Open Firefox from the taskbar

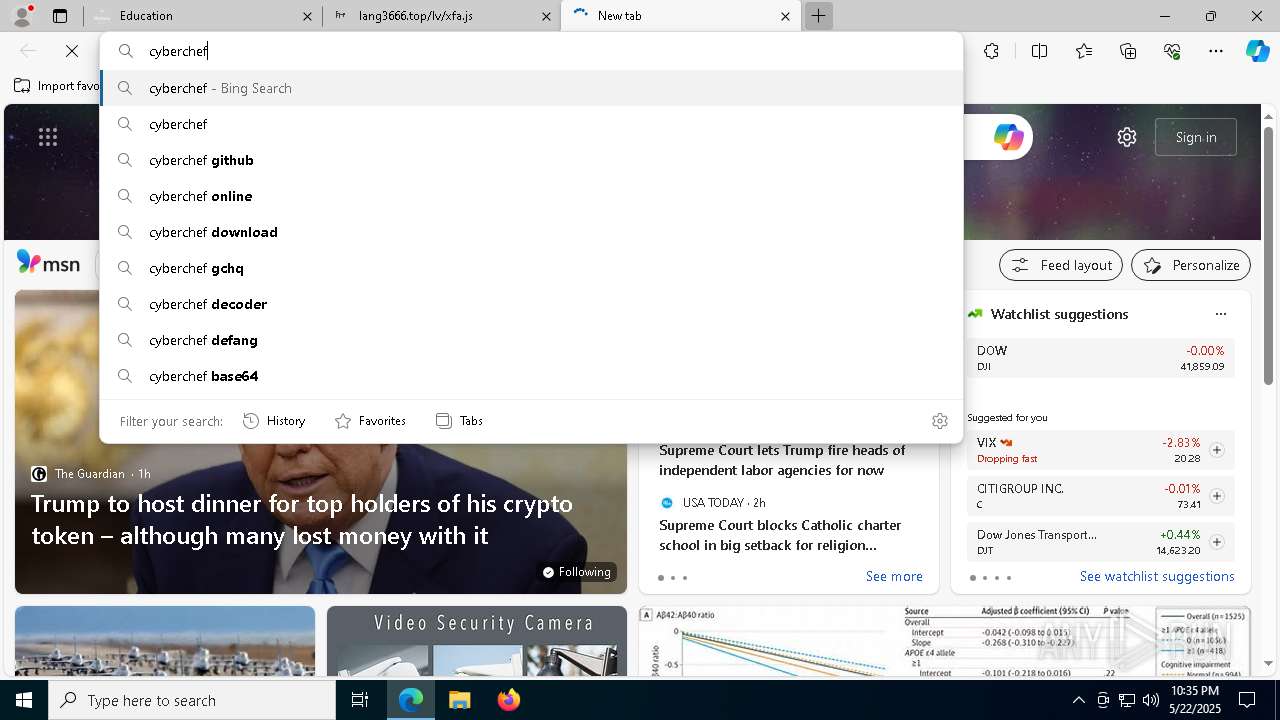click(508, 700)
